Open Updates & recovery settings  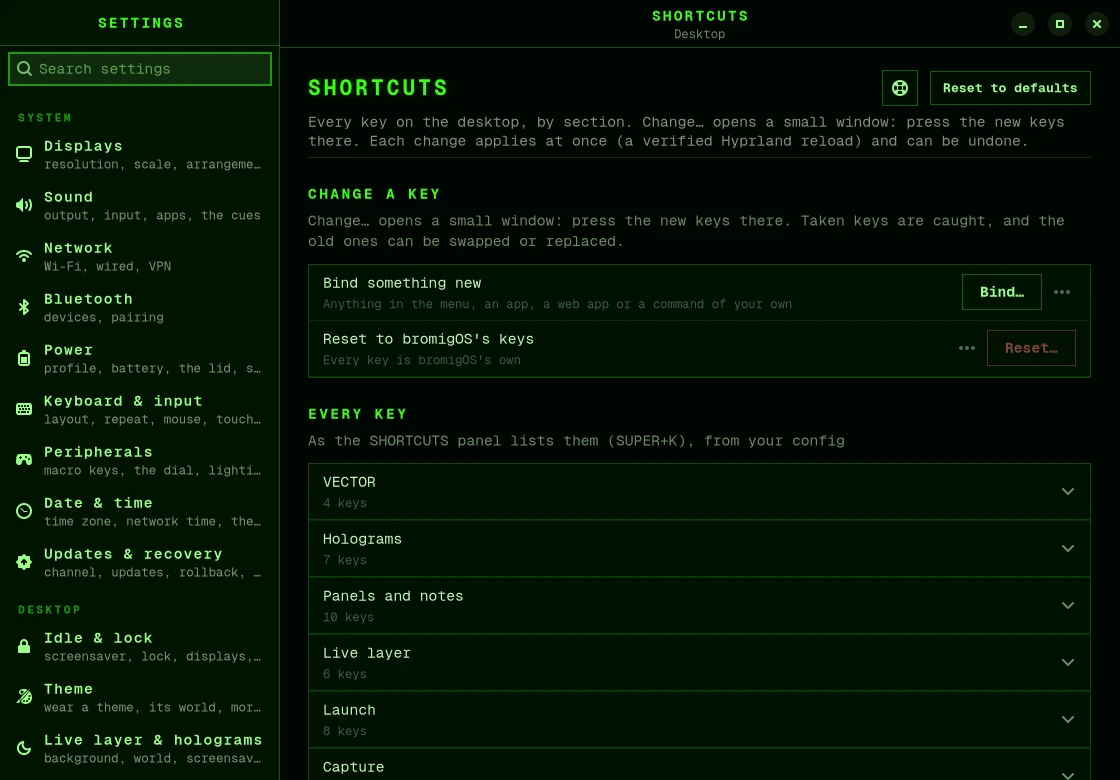tap(139, 562)
